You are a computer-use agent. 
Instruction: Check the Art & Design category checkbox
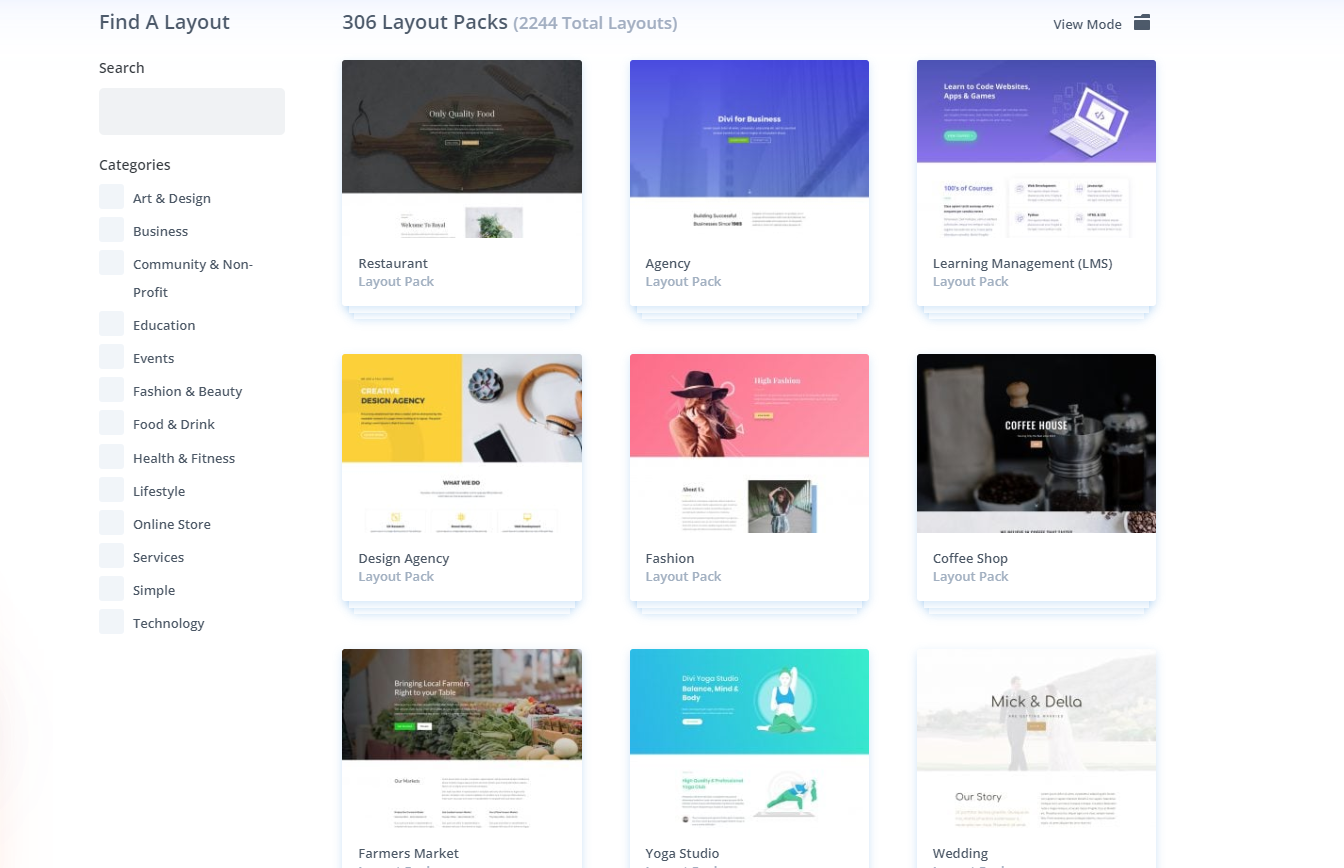click(x=111, y=197)
